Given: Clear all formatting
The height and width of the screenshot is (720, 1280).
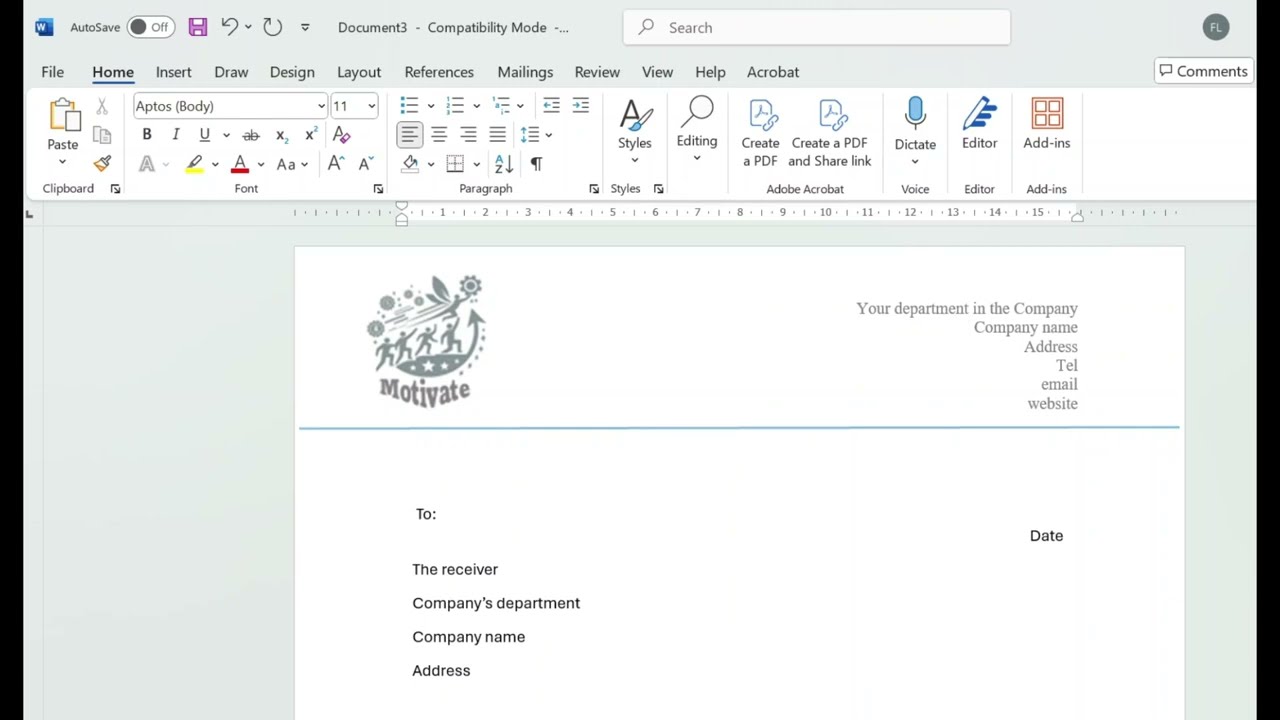Looking at the screenshot, I should [341, 135].
